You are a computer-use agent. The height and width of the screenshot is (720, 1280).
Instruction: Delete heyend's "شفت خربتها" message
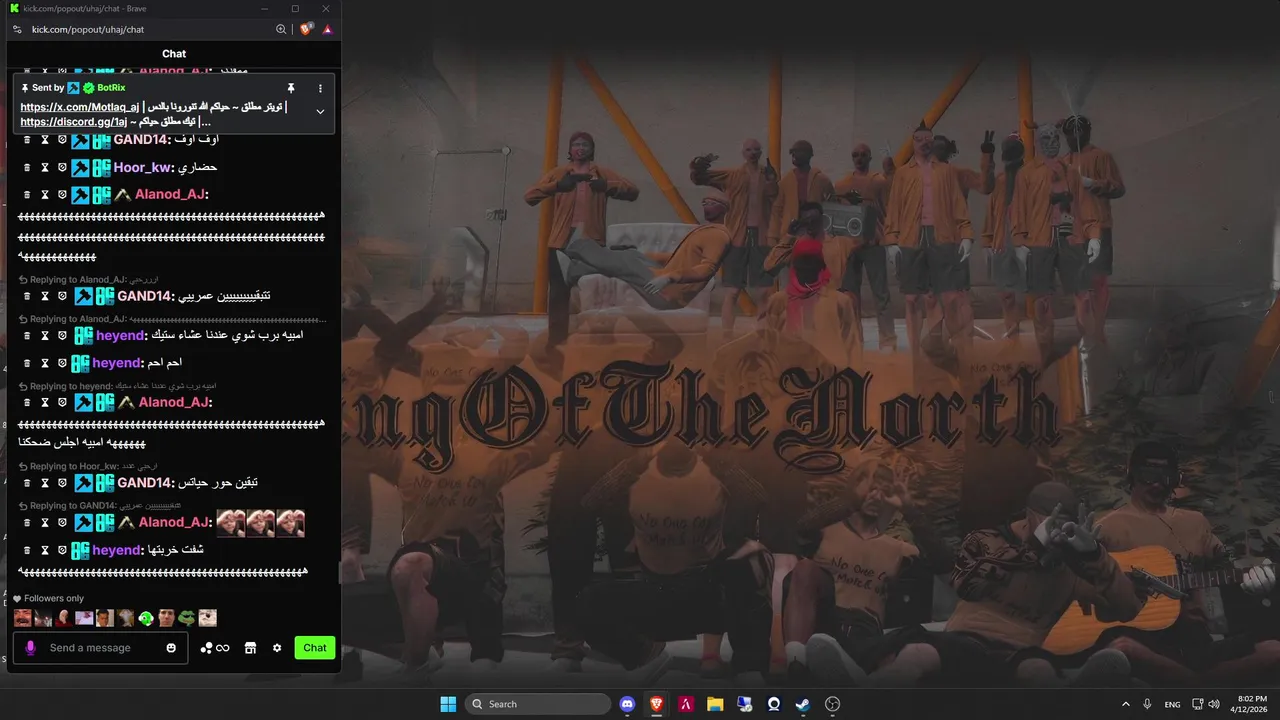(28, 550)
